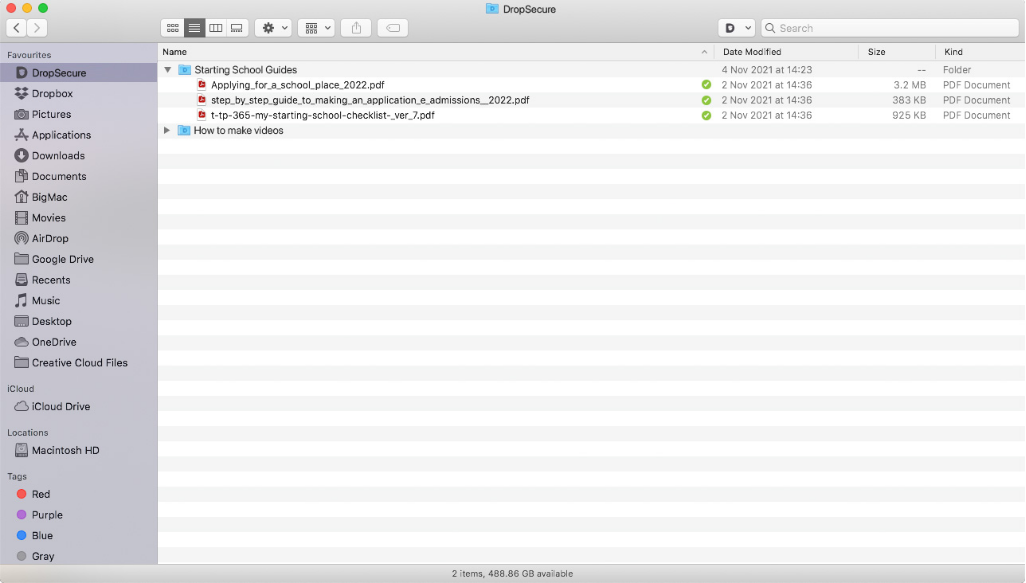Go forward with the forward arrow

(x=37, y=27)
